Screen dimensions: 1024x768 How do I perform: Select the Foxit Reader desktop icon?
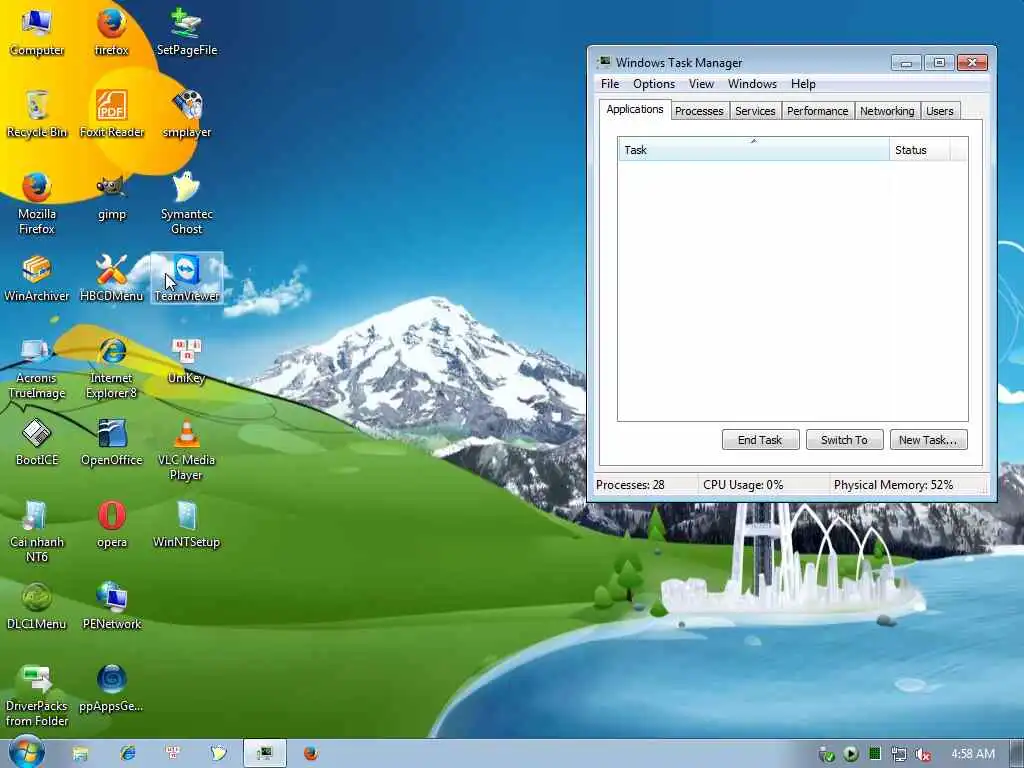(x=112, y=114)
